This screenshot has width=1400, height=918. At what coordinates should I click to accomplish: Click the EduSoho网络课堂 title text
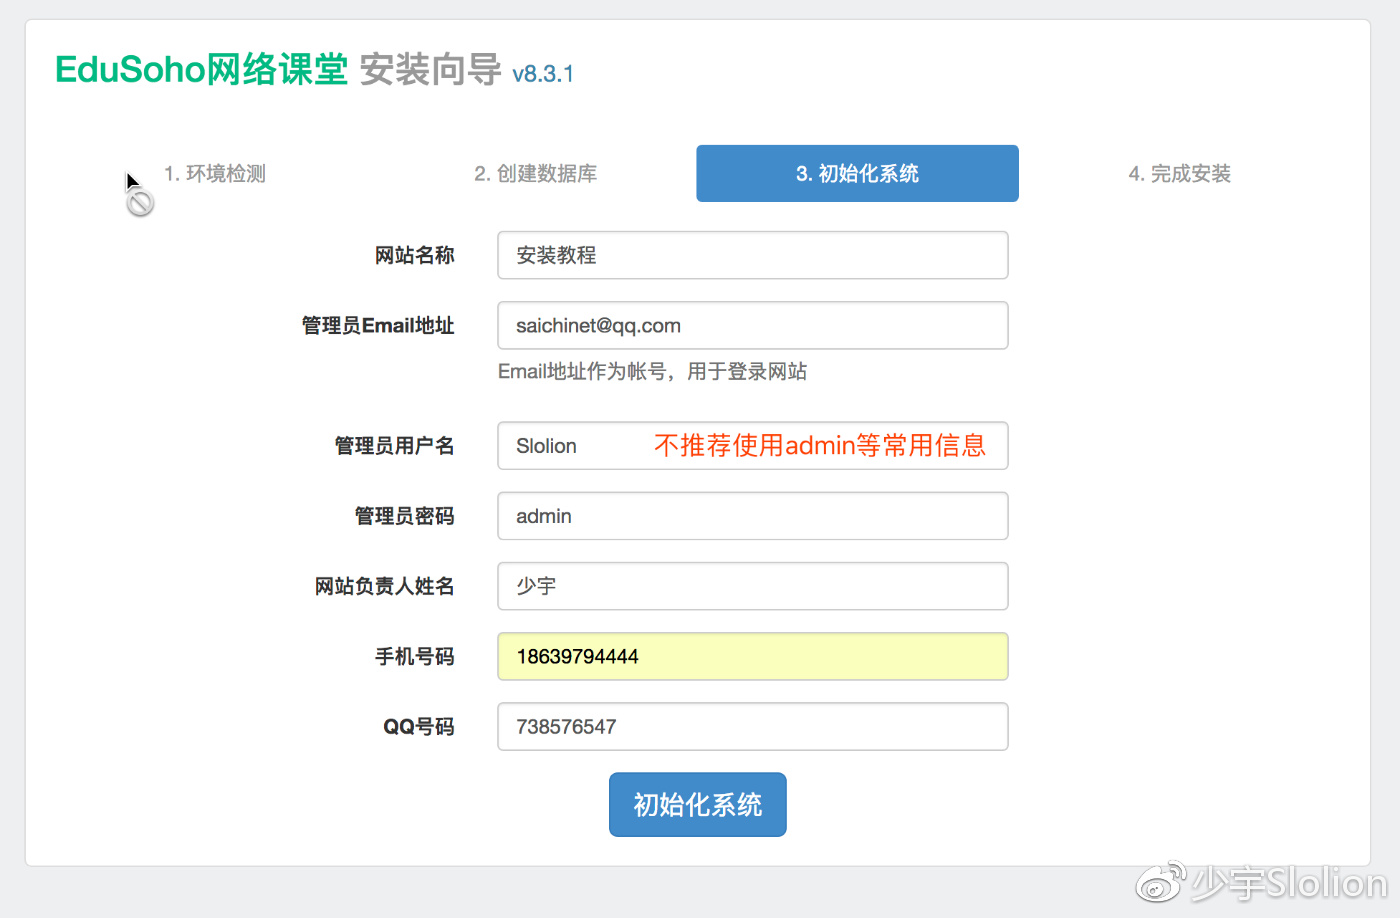[201, 70]
